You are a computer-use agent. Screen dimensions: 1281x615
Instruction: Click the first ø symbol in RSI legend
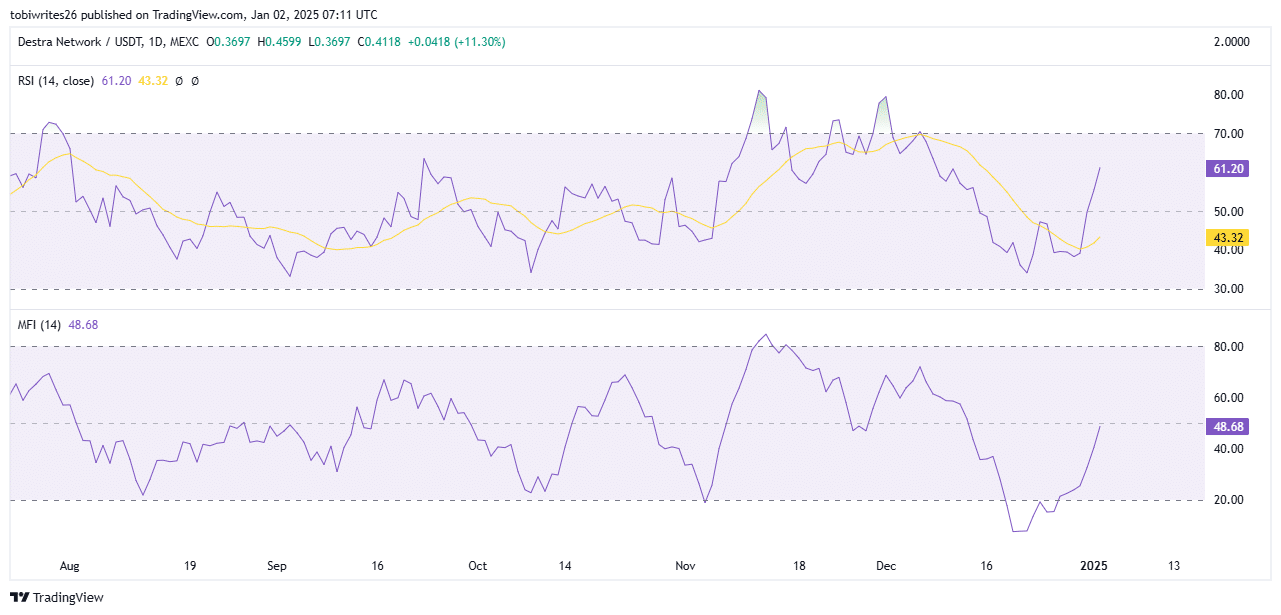(x=178, y=81)
